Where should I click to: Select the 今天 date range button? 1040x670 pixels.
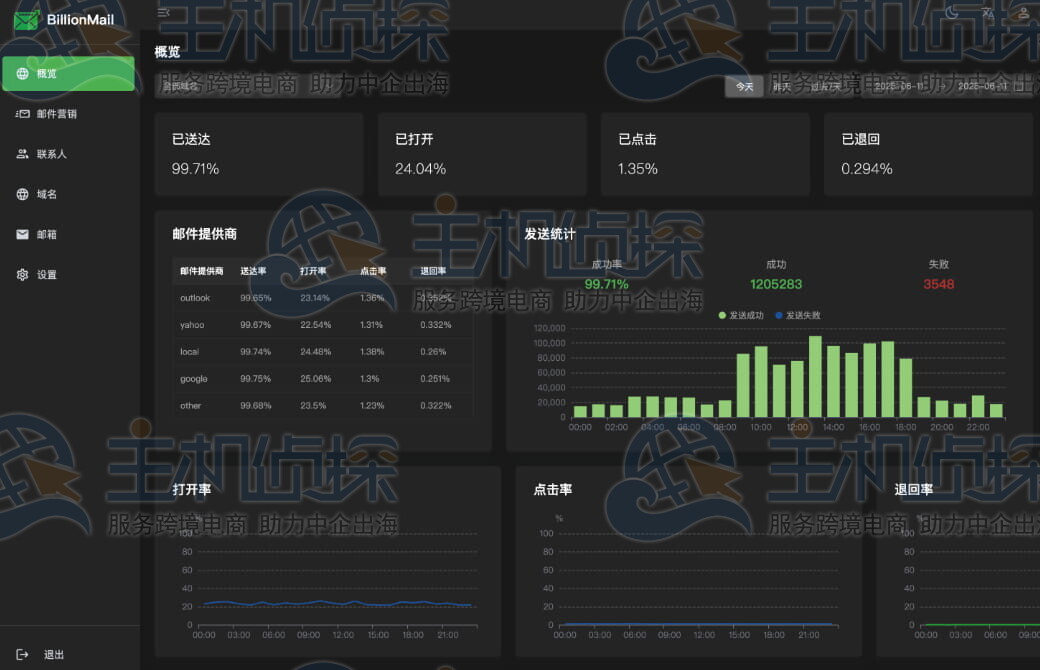[744, 86]
